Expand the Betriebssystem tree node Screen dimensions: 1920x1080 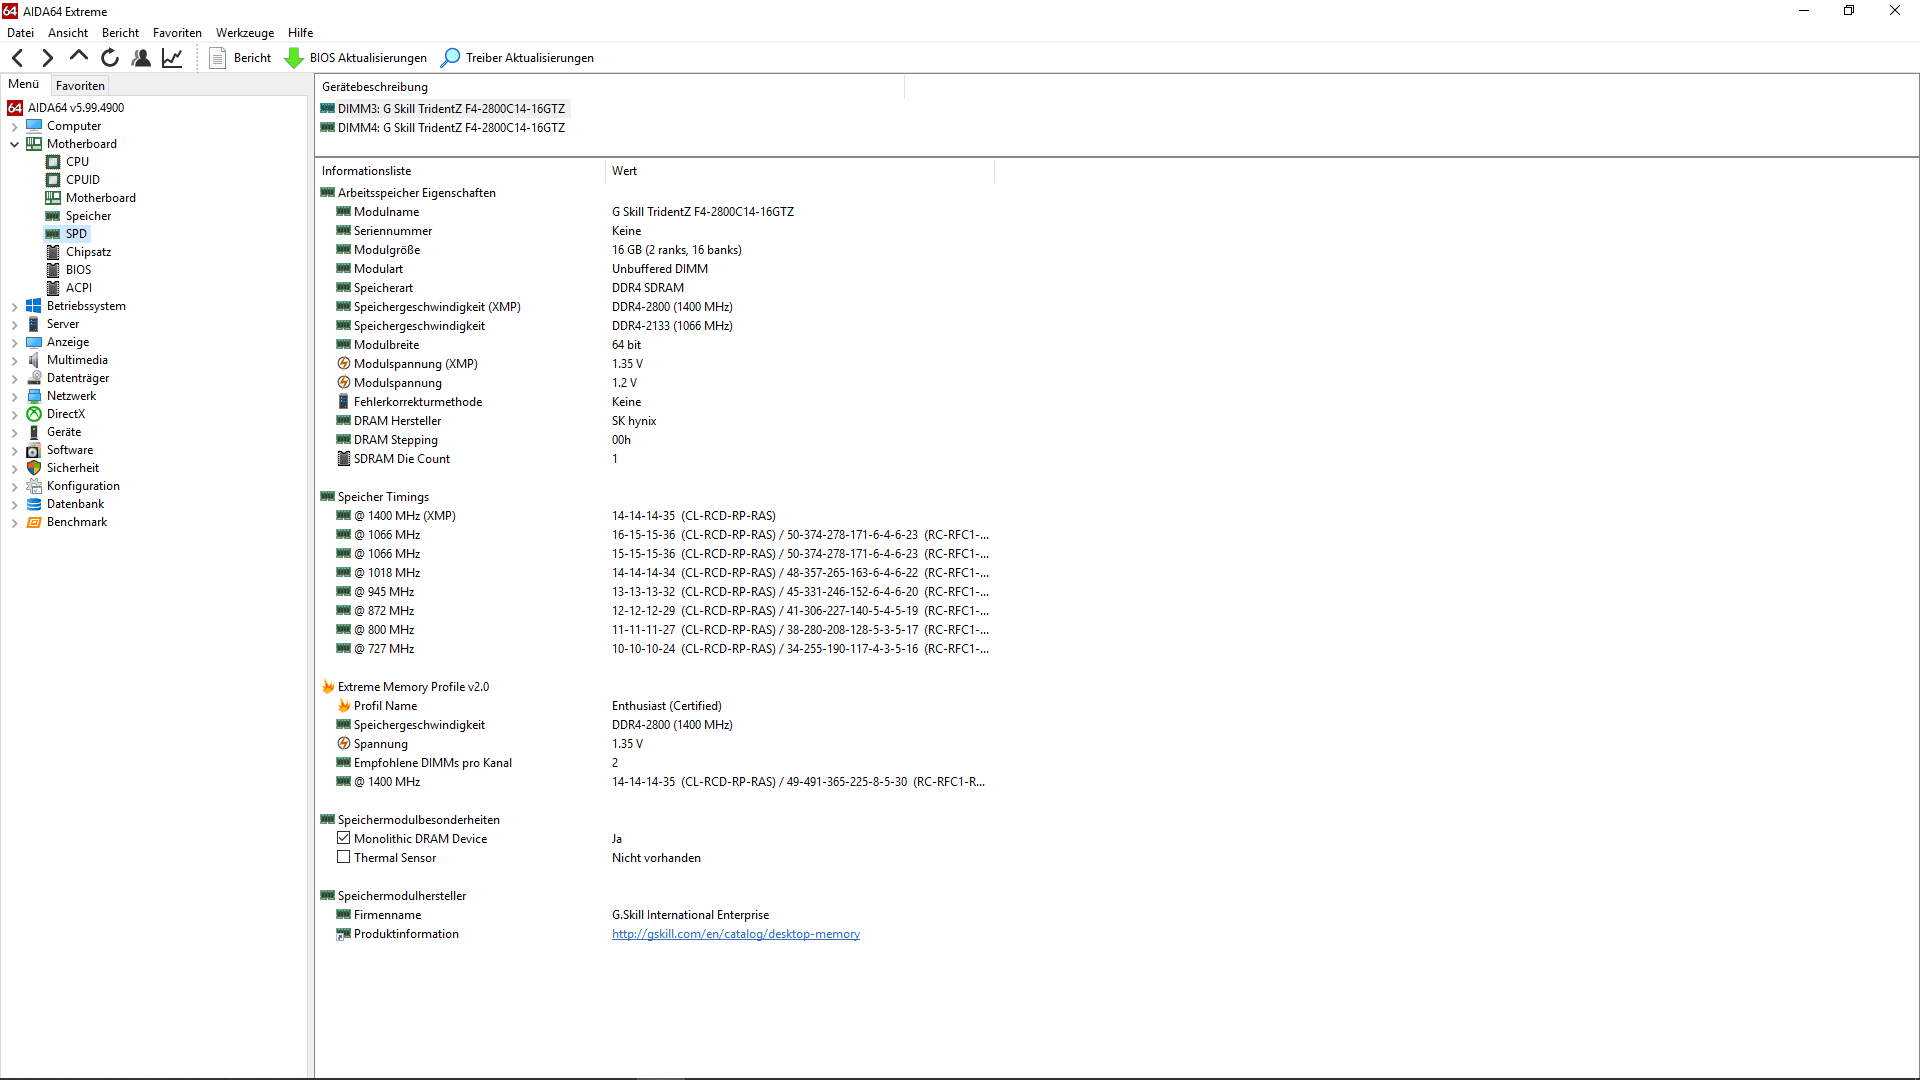[14, 306]
